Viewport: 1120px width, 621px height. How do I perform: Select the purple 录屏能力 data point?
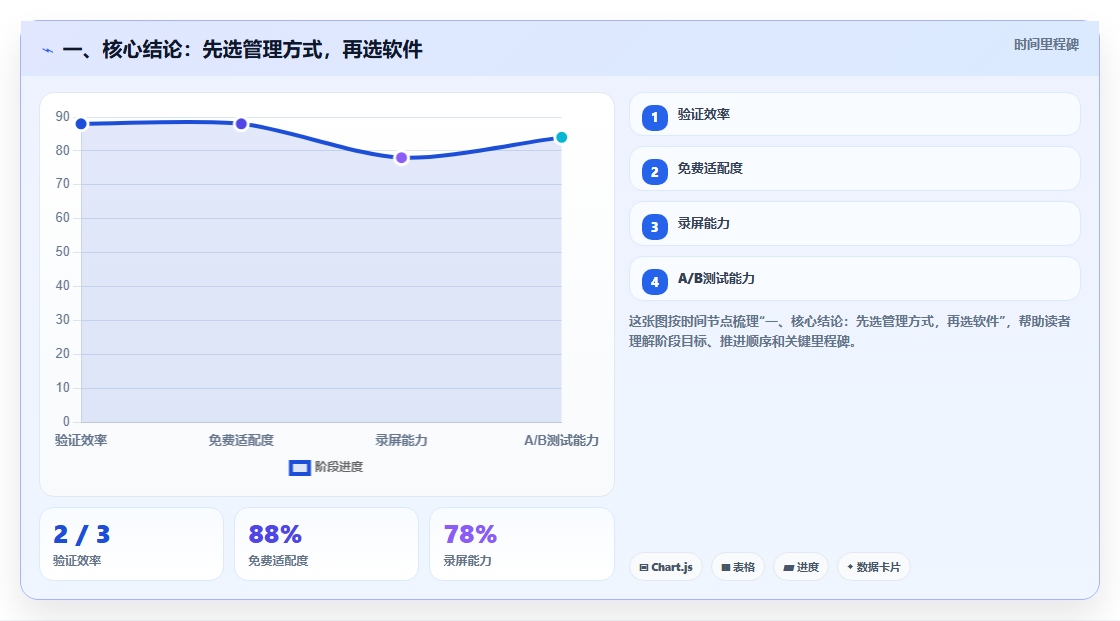401,158
